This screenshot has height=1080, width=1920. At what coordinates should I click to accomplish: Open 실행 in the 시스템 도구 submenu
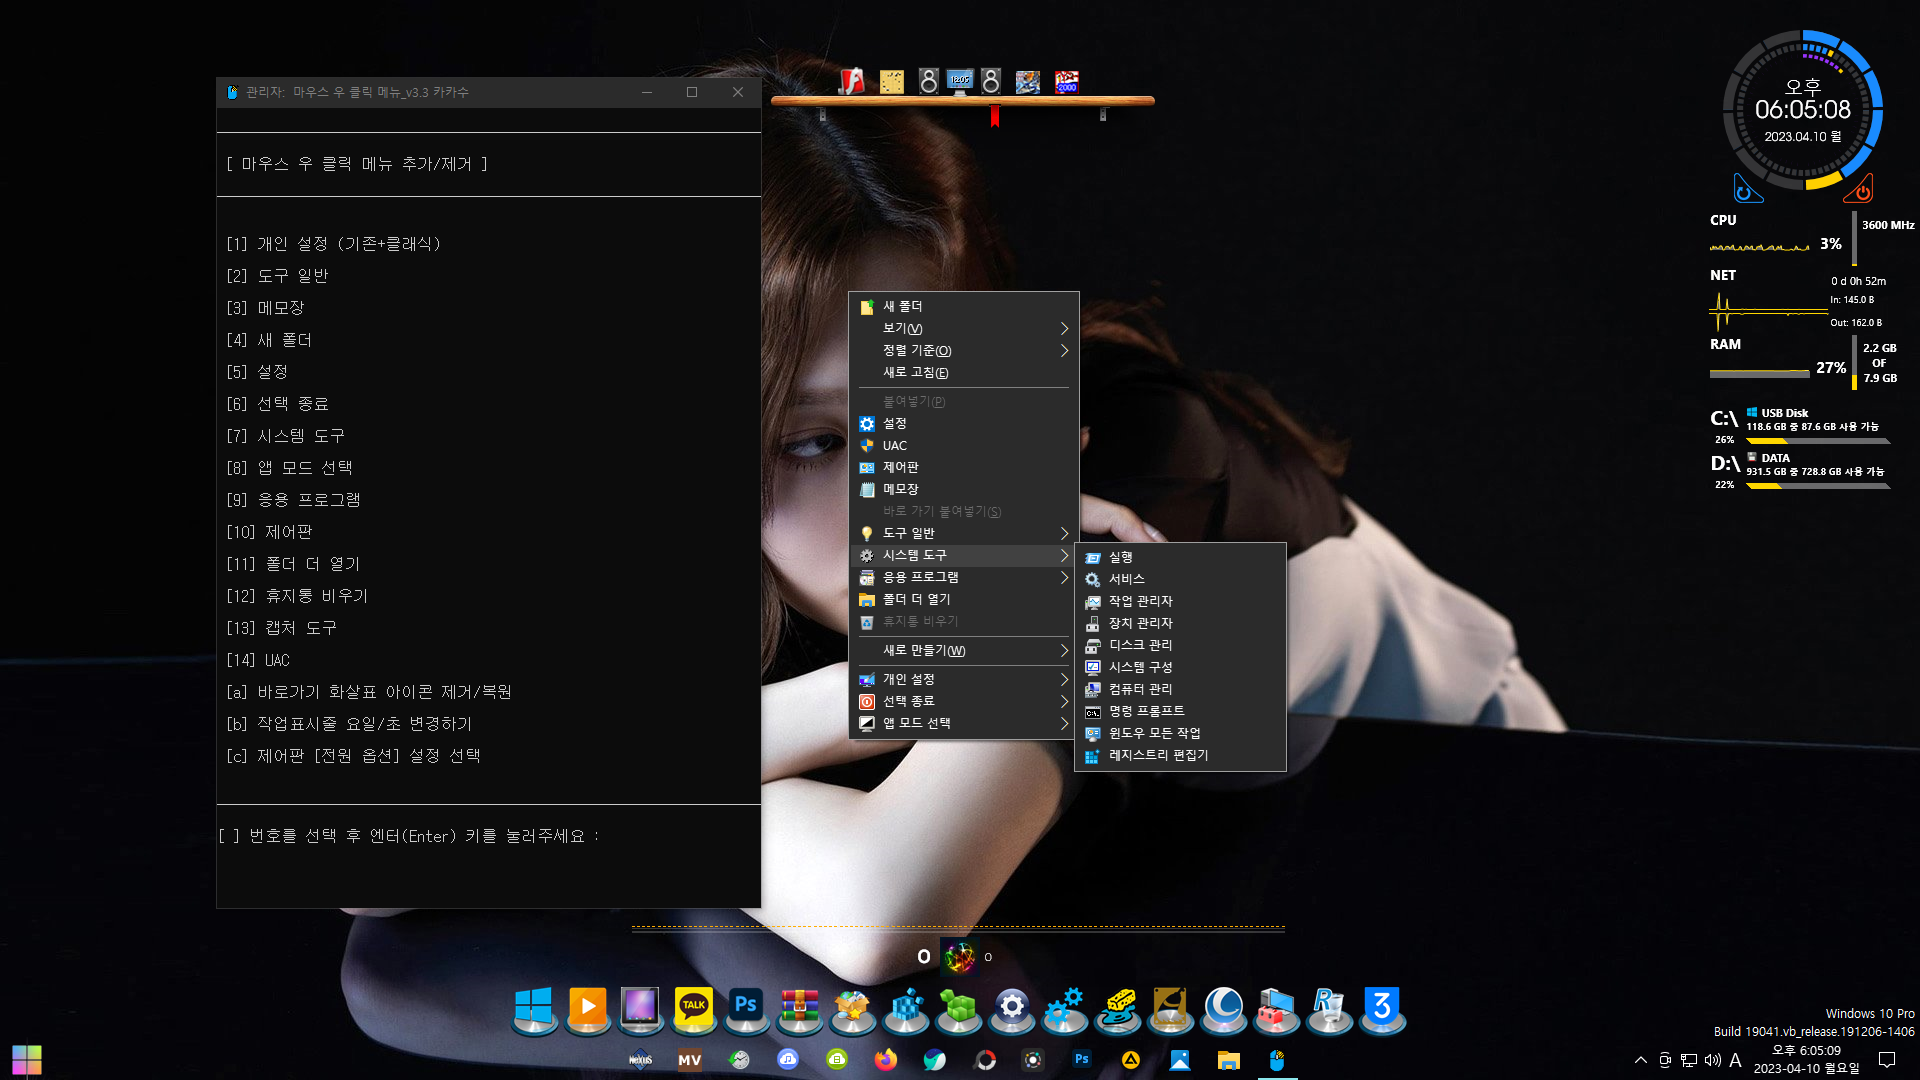coord(1180,558)
